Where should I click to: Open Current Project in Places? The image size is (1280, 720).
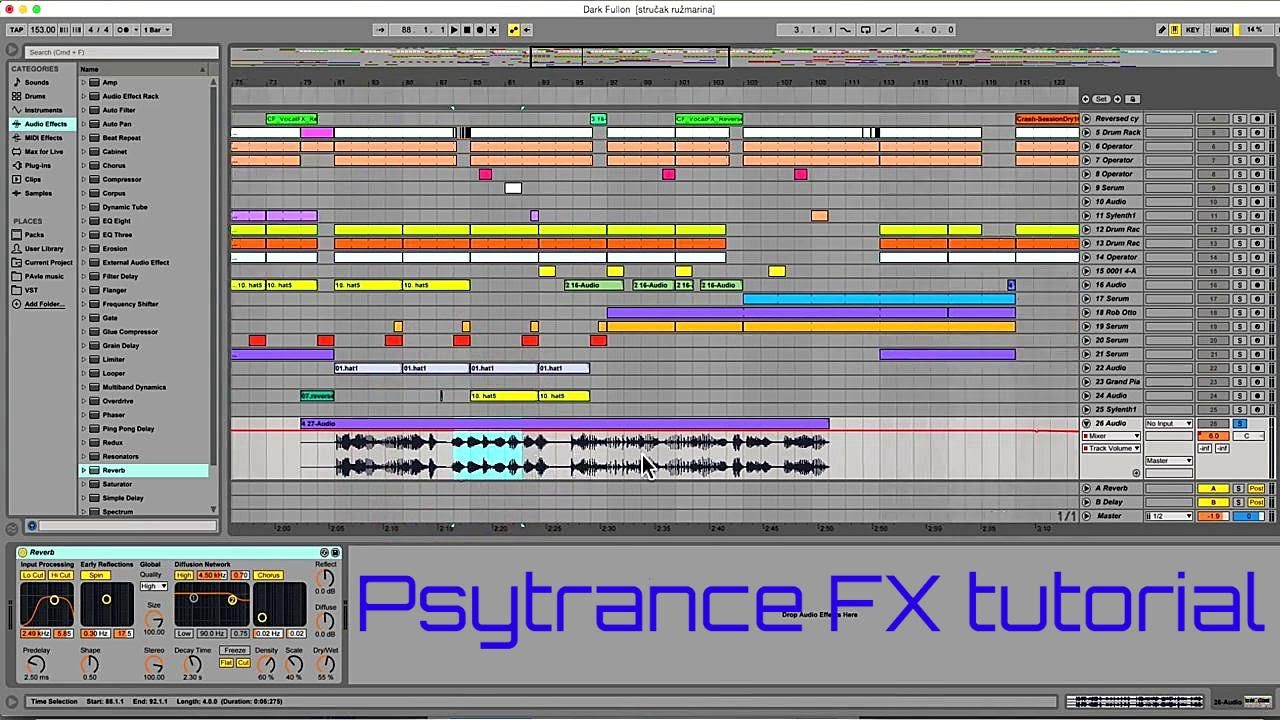pos(47,263)
